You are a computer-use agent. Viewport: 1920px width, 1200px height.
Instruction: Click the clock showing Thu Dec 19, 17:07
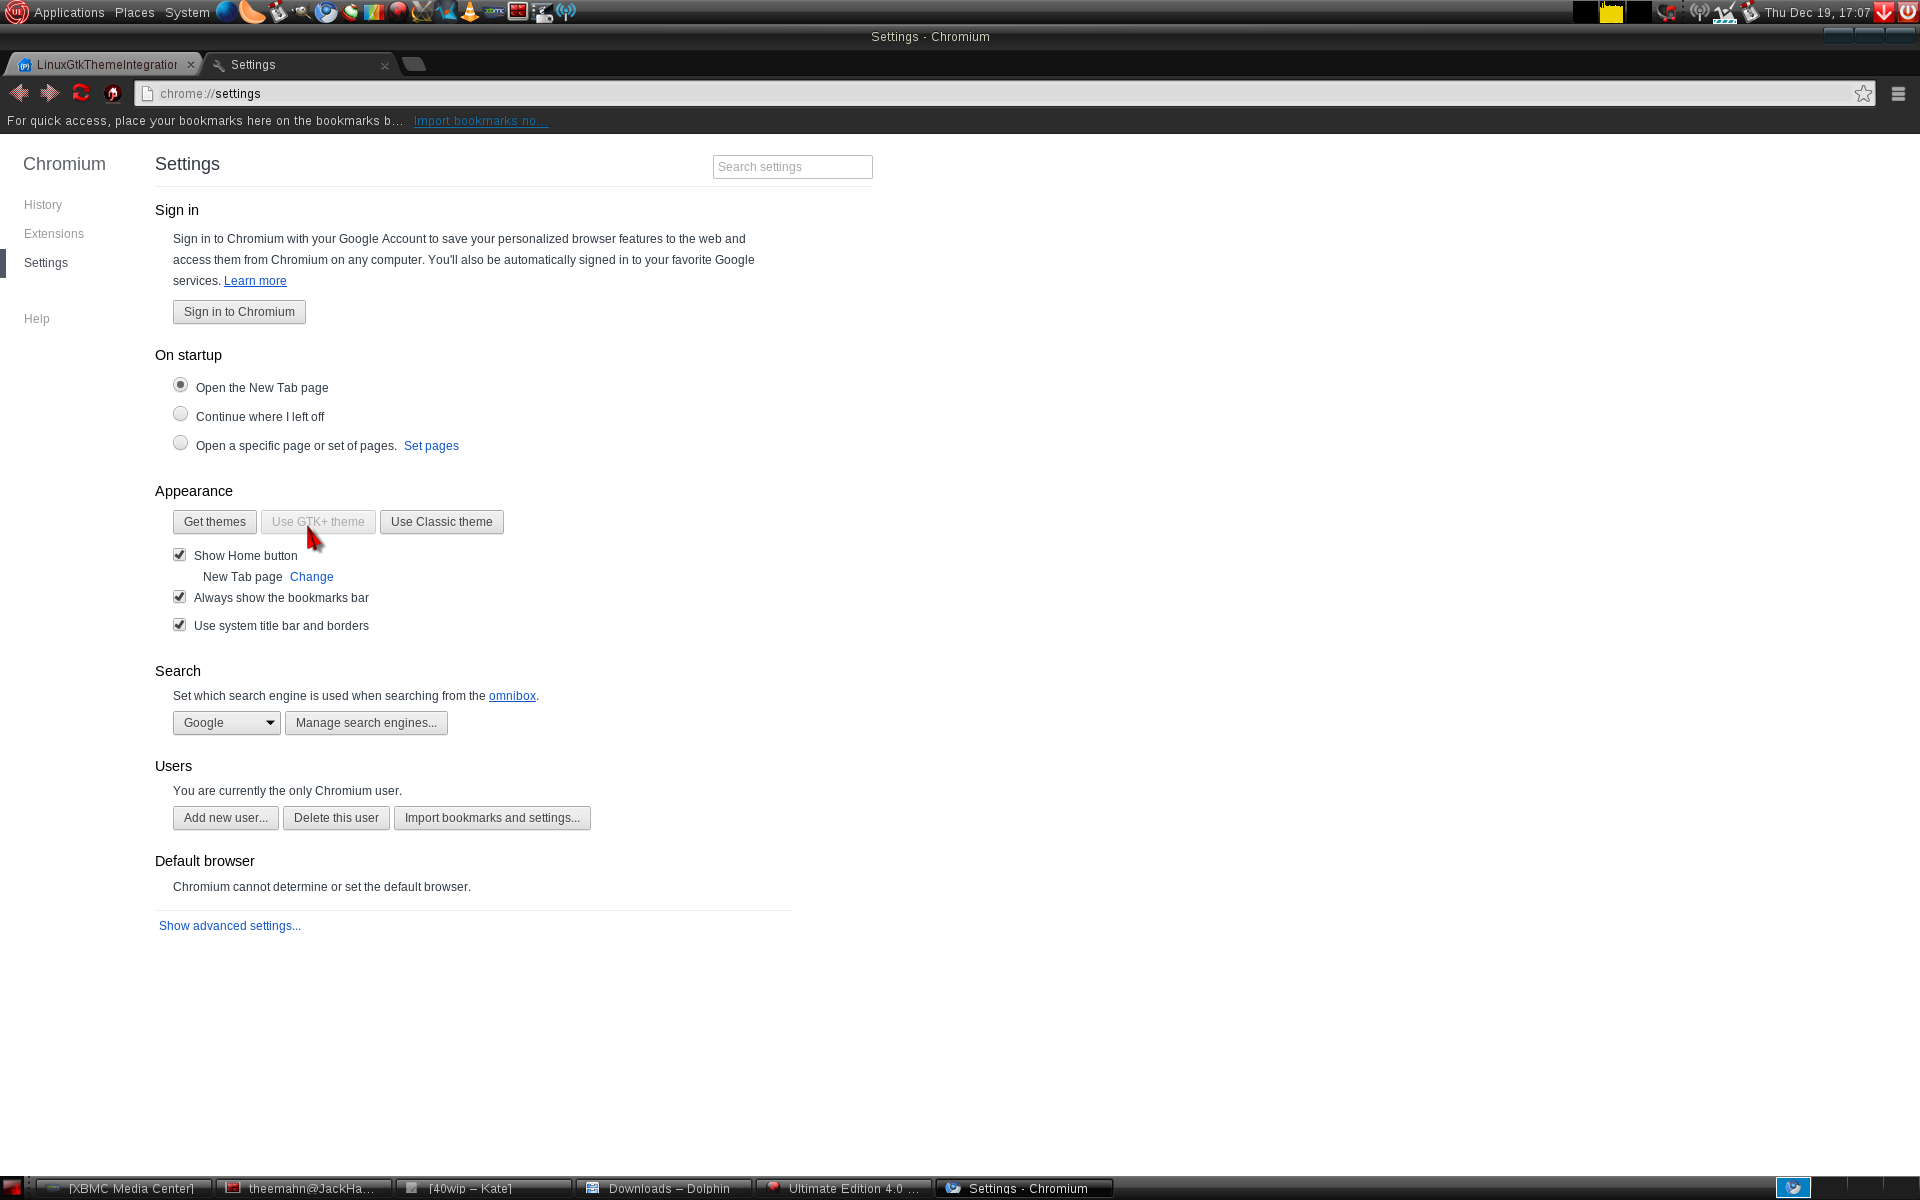1817,13
